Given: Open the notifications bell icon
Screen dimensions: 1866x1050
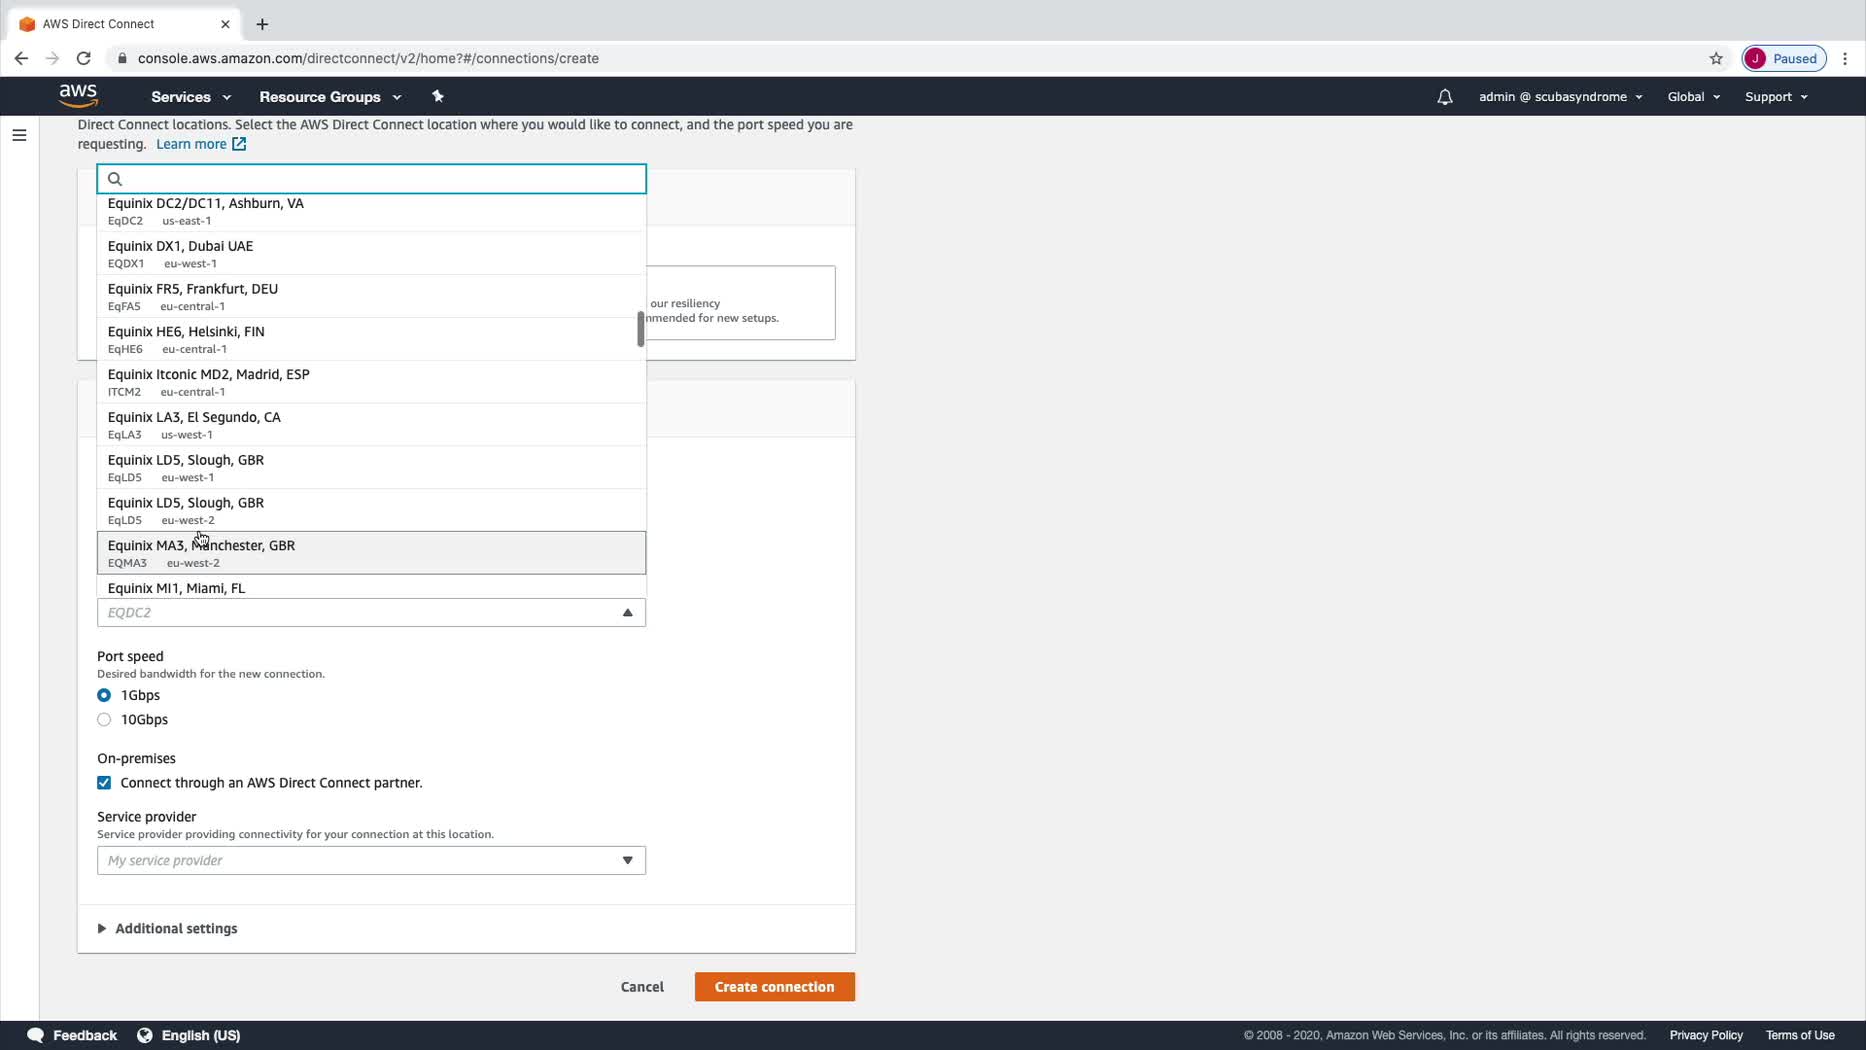Looking at the screenshot, I should [1445, 97].
